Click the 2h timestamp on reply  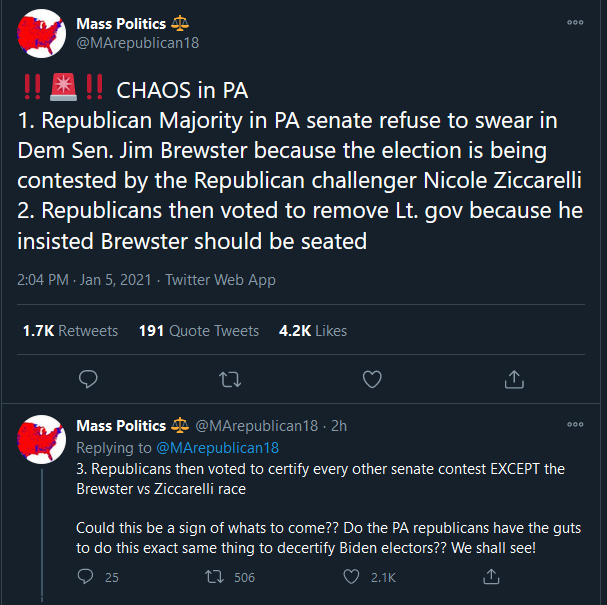[x=339, y=426]
